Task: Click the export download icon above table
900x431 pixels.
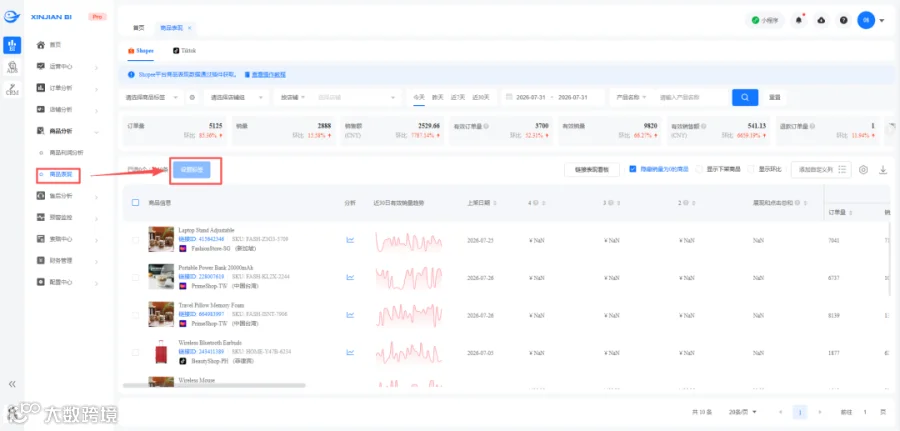Action: (883, 170)
